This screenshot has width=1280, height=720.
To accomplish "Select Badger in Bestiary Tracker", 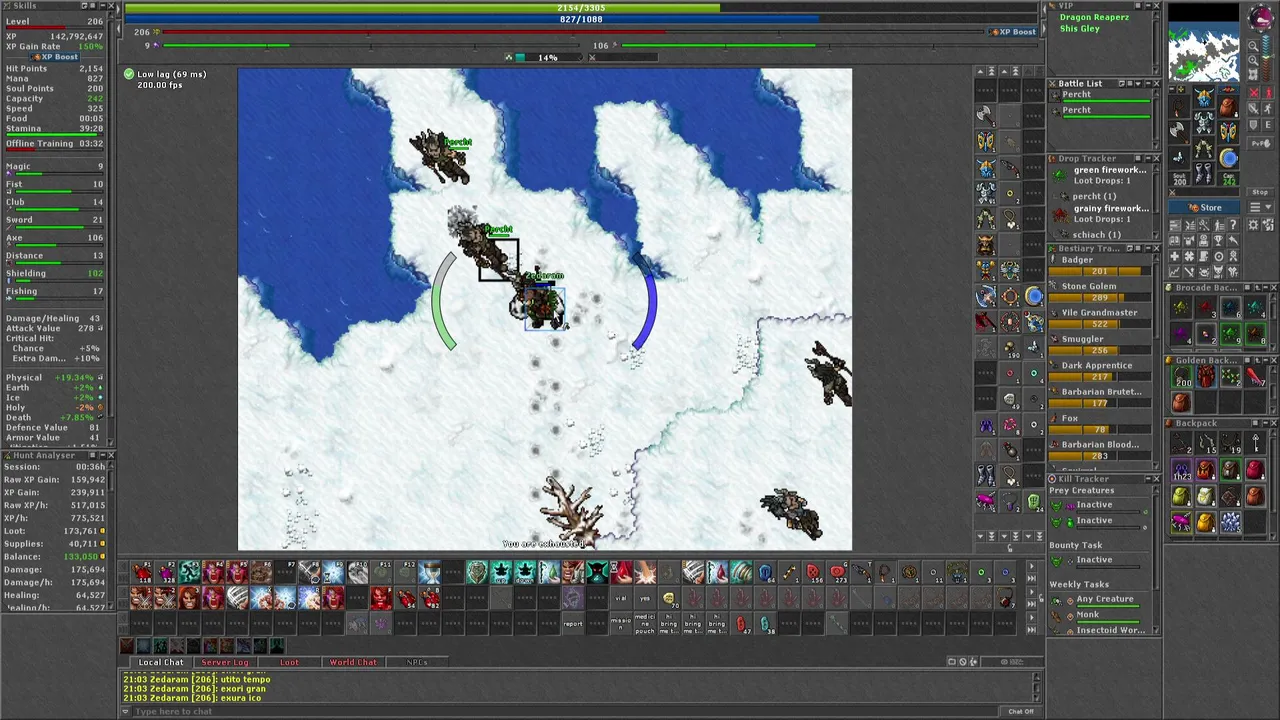I will click(x=1098, y=265).
